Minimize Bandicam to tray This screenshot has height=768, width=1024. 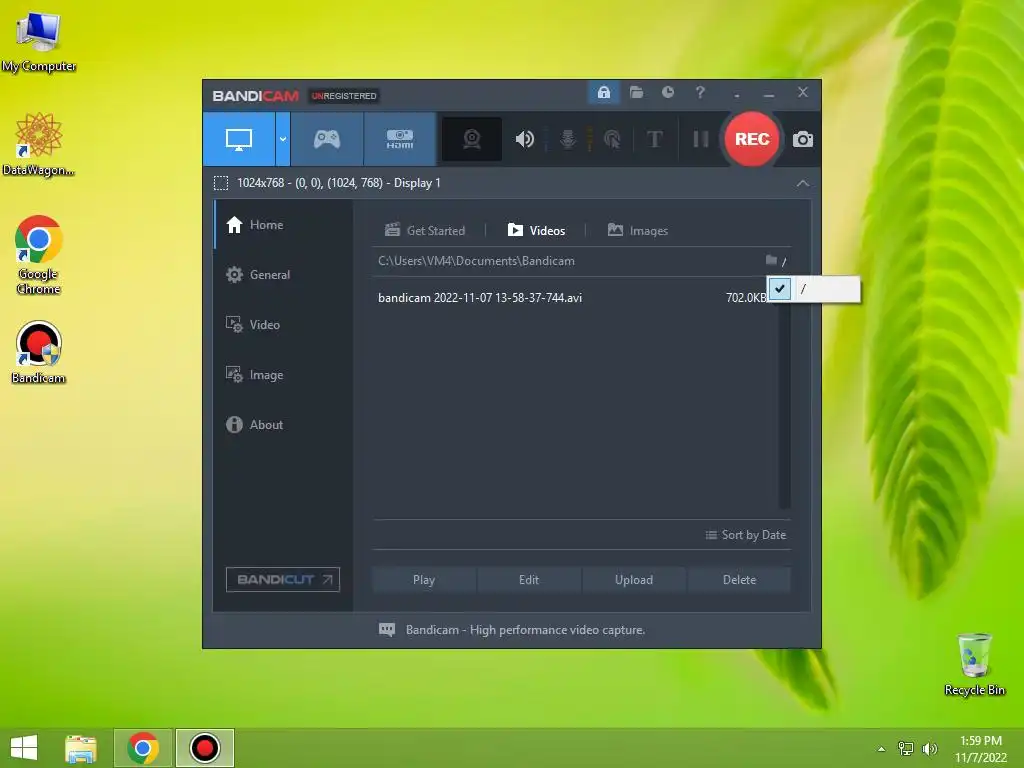point(737,95)
